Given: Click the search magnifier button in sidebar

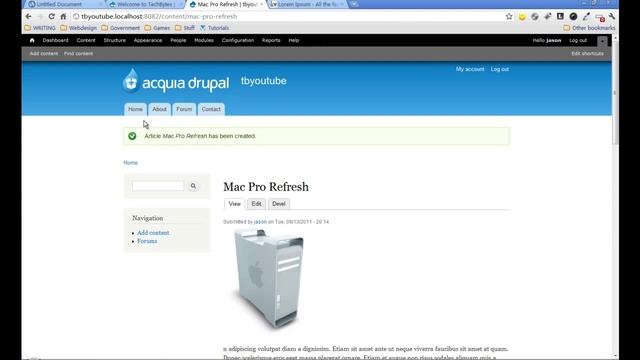Looking at the screenshot, I should pyautogui.click(x=193, y=186).
